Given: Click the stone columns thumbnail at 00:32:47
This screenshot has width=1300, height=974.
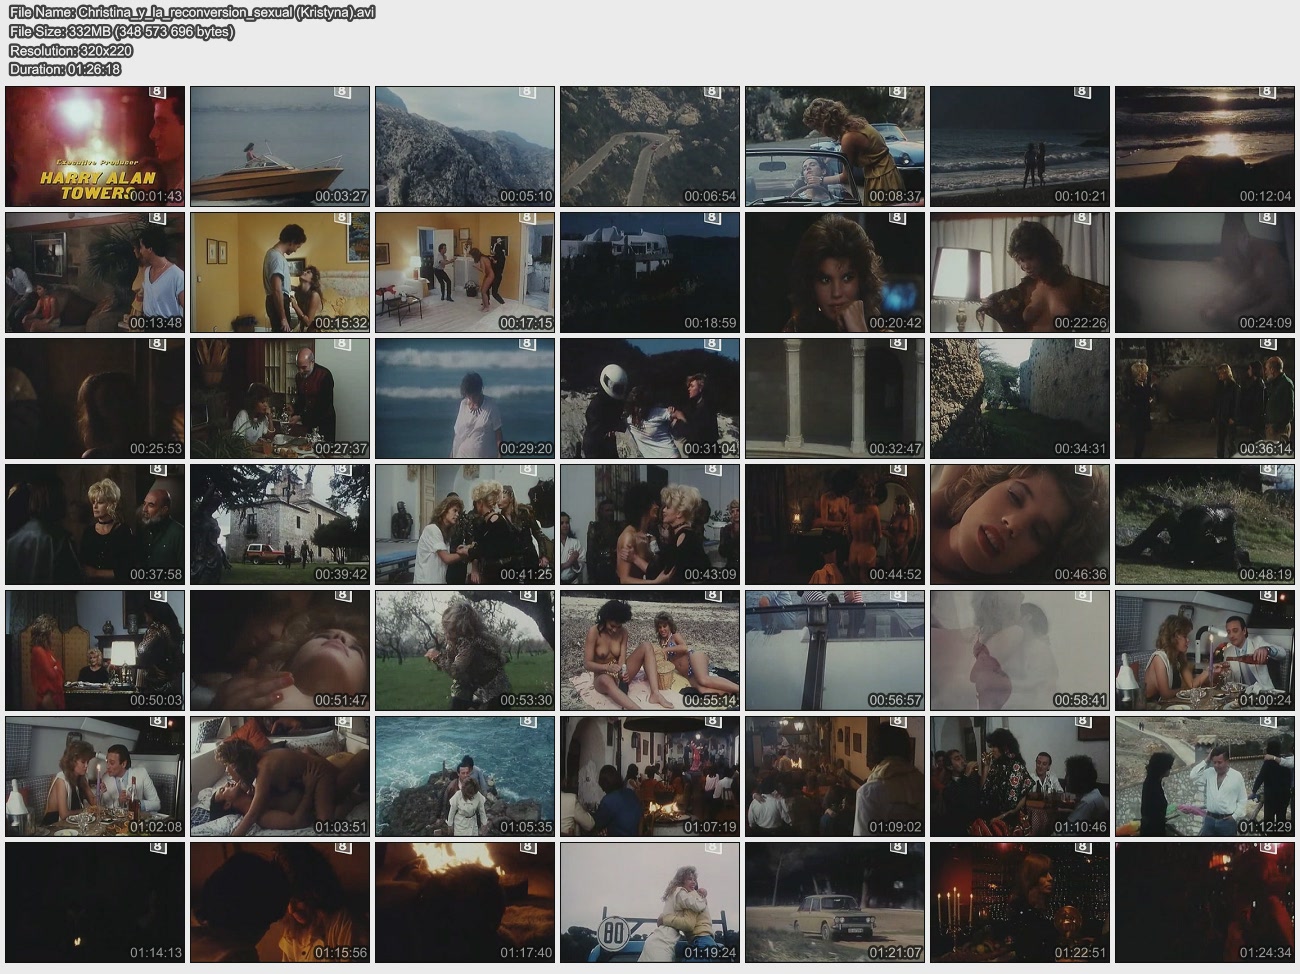Looking at the screenshot, I should 835,398.
